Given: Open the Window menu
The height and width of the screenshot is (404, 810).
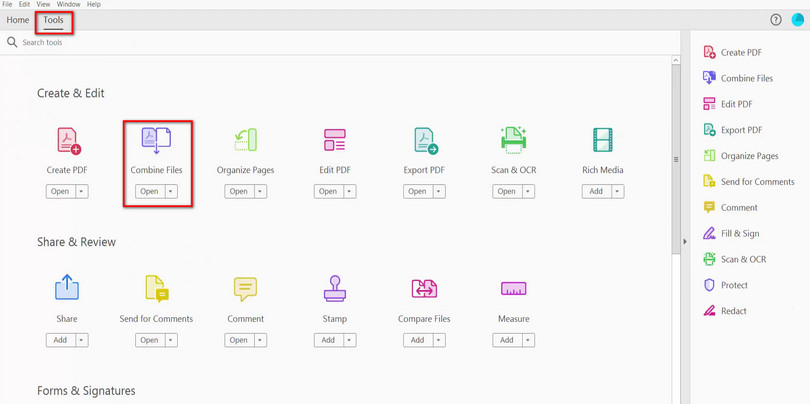Looking at the screenshot, I should coord(68,4).
